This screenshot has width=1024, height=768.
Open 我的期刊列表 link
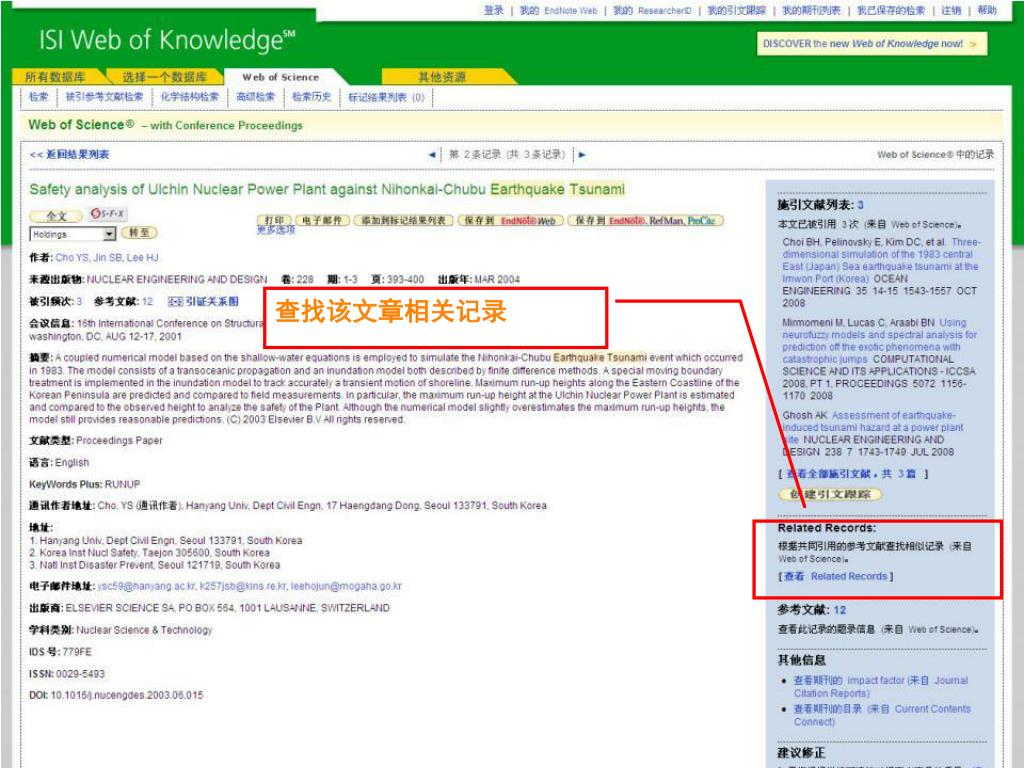[811, 10]
